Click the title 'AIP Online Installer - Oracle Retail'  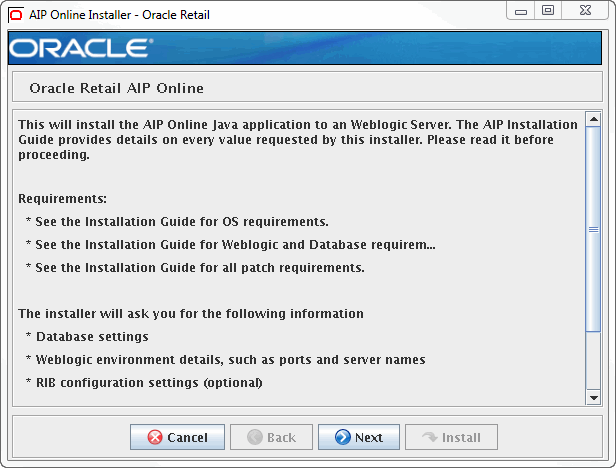(x=119, y=15)
